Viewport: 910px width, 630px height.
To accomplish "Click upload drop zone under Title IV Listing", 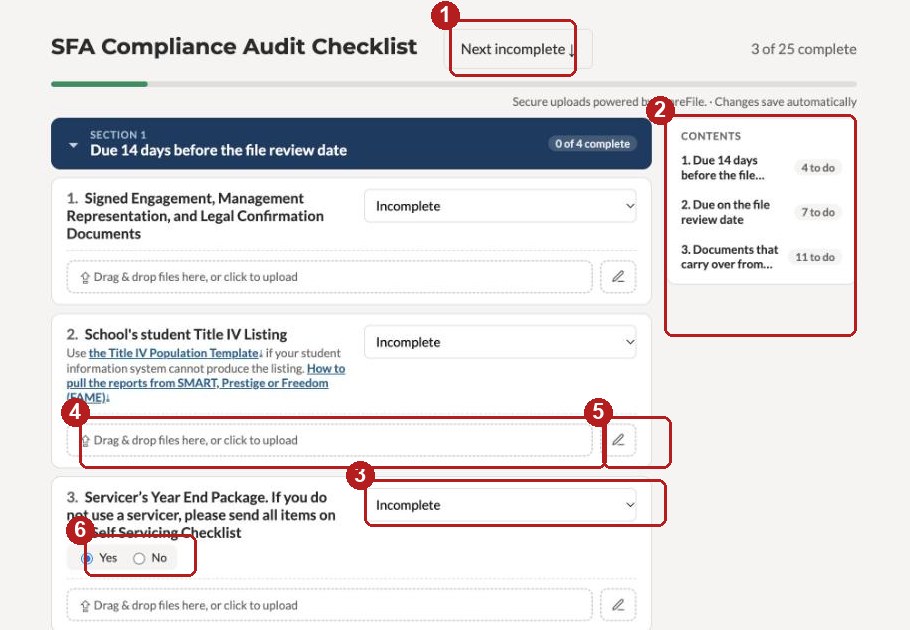I will point(330,440).
